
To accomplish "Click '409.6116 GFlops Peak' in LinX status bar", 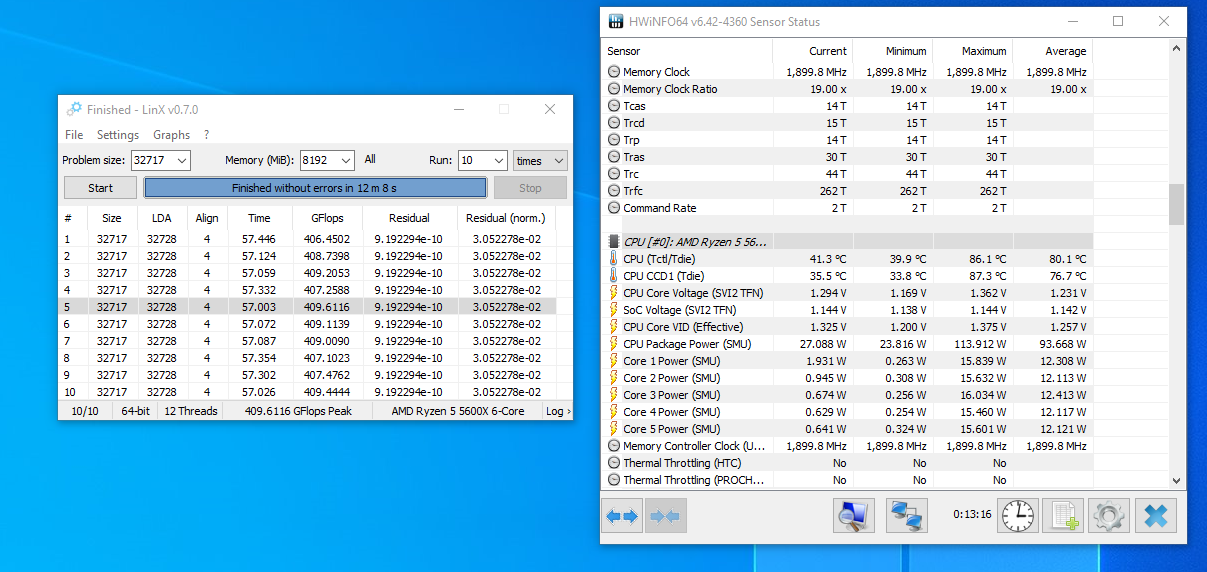I will (299, 411).
